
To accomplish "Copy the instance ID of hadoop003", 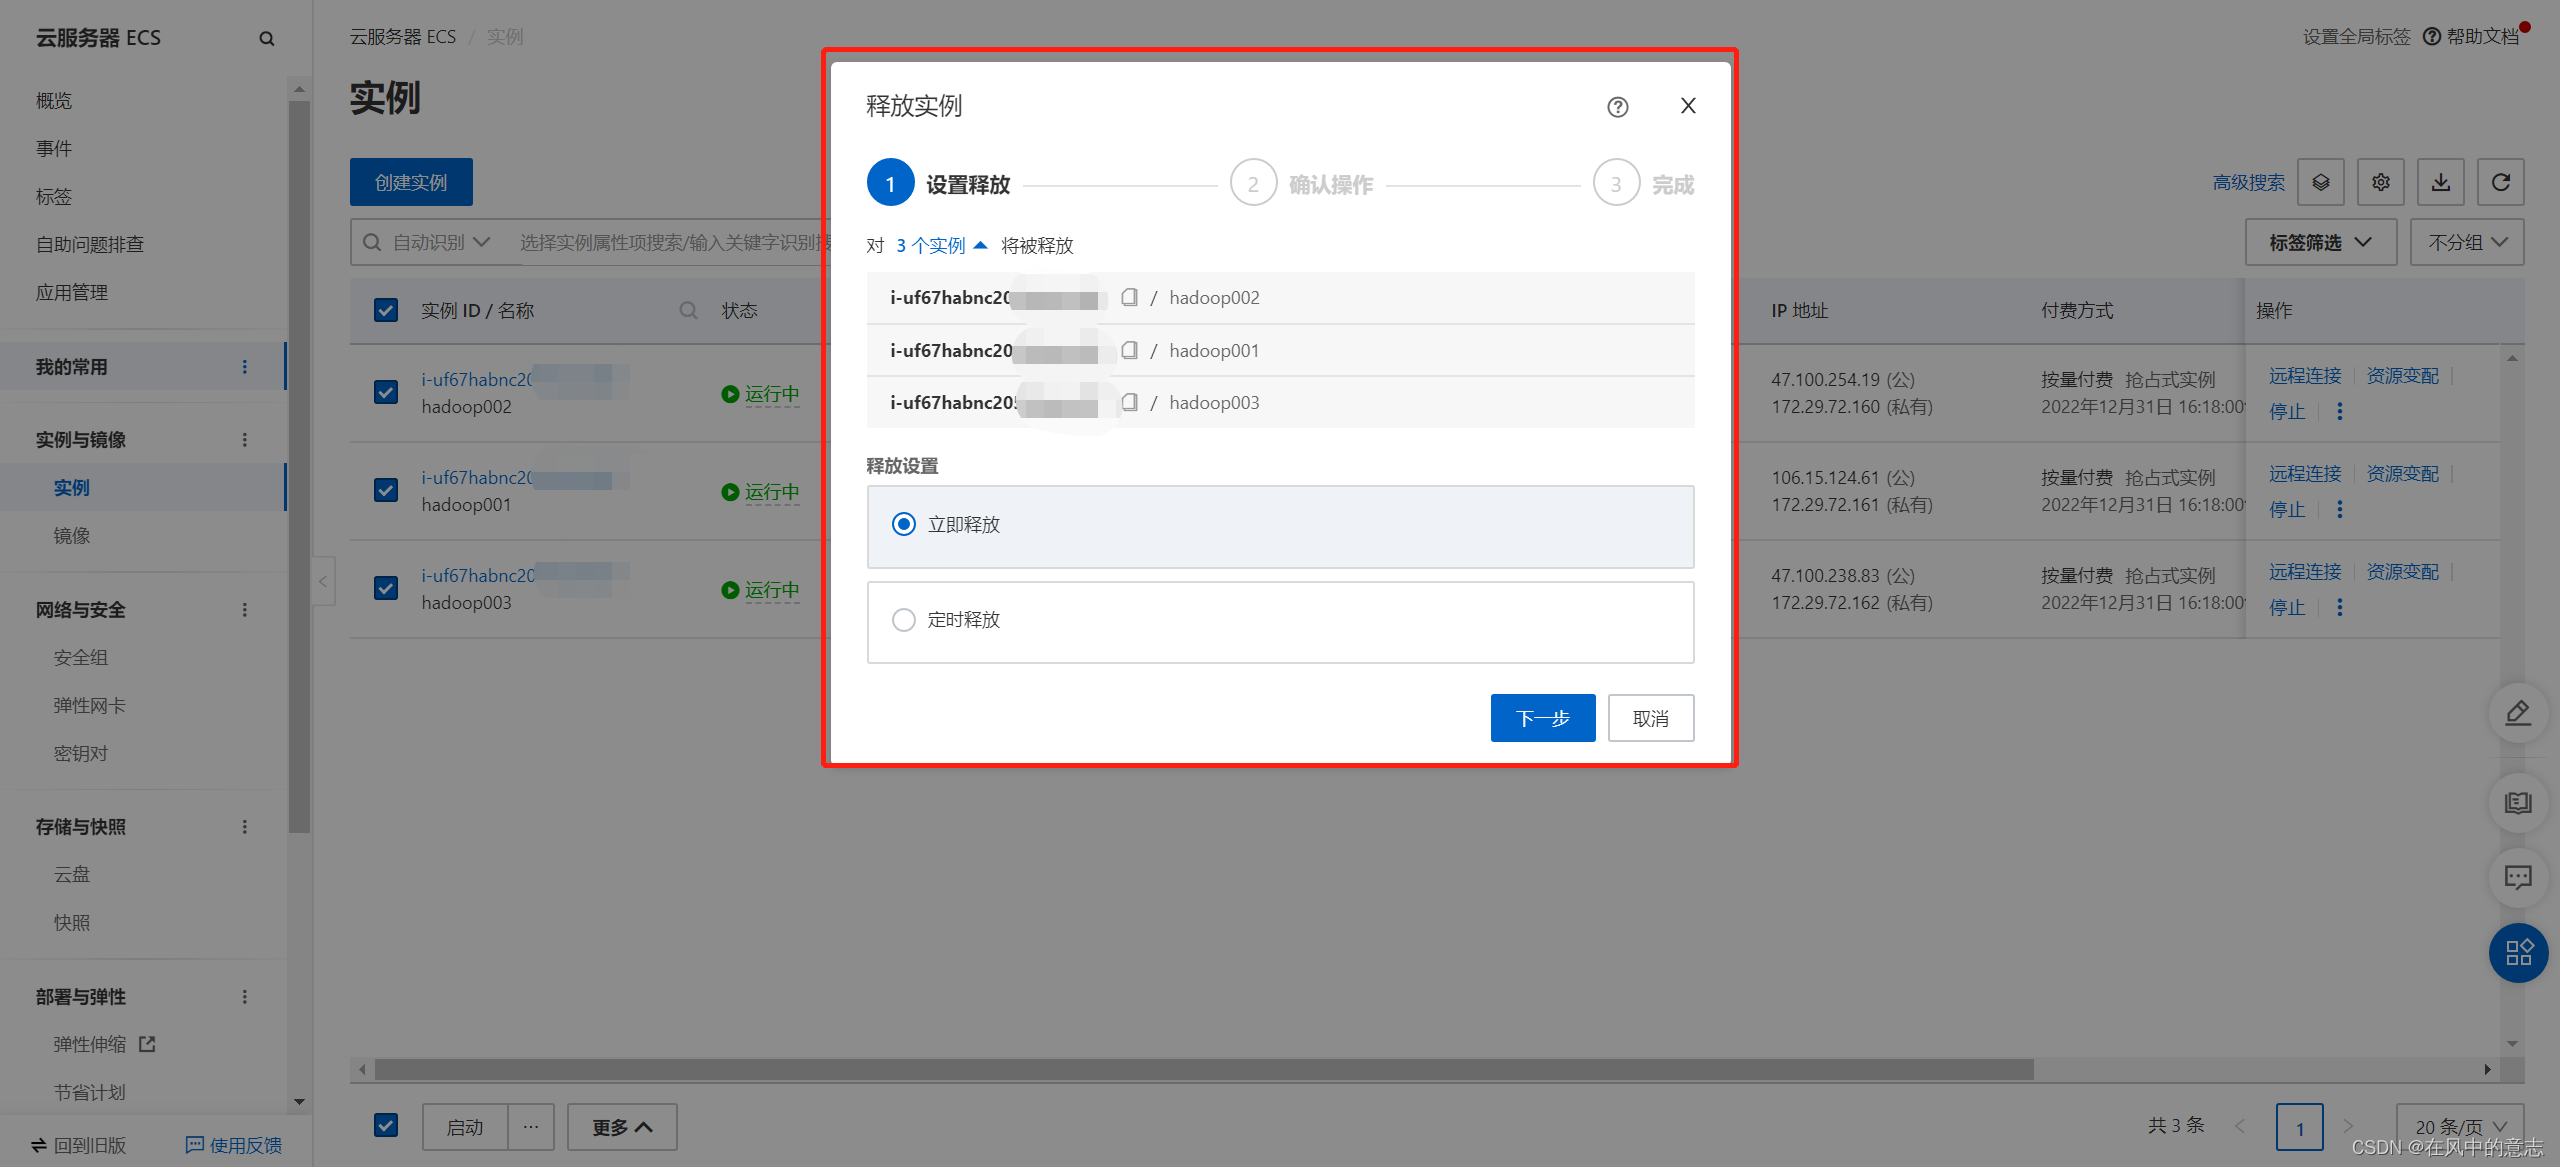I will [x=1129, y=402].
